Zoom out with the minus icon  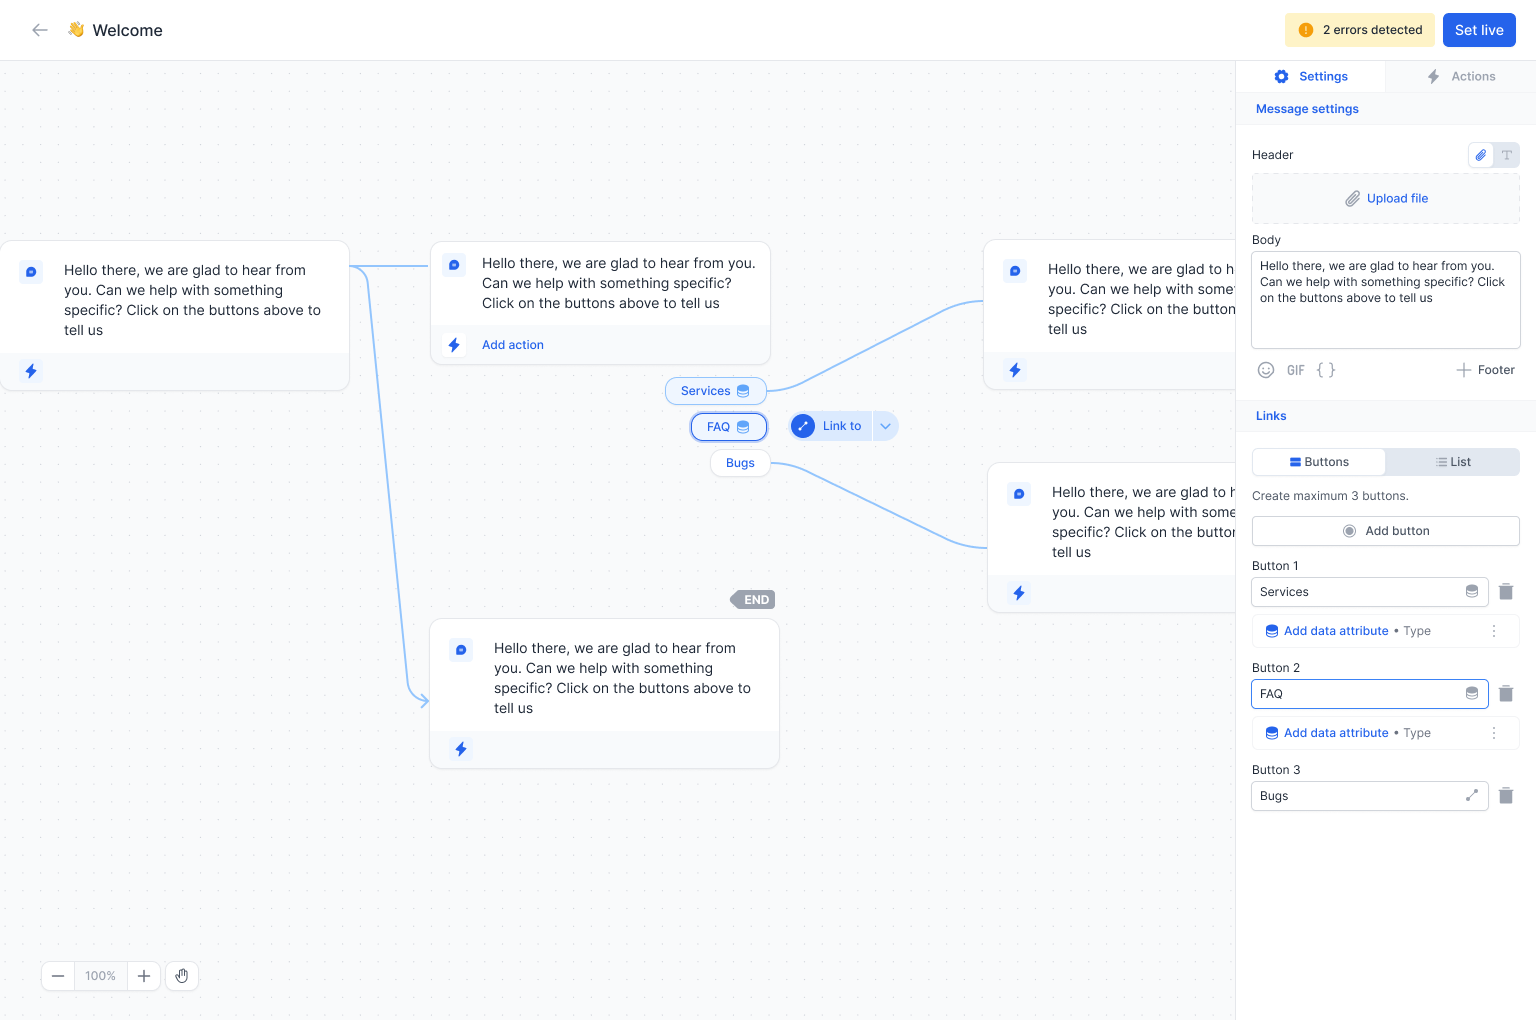click(x=58, y=976)
